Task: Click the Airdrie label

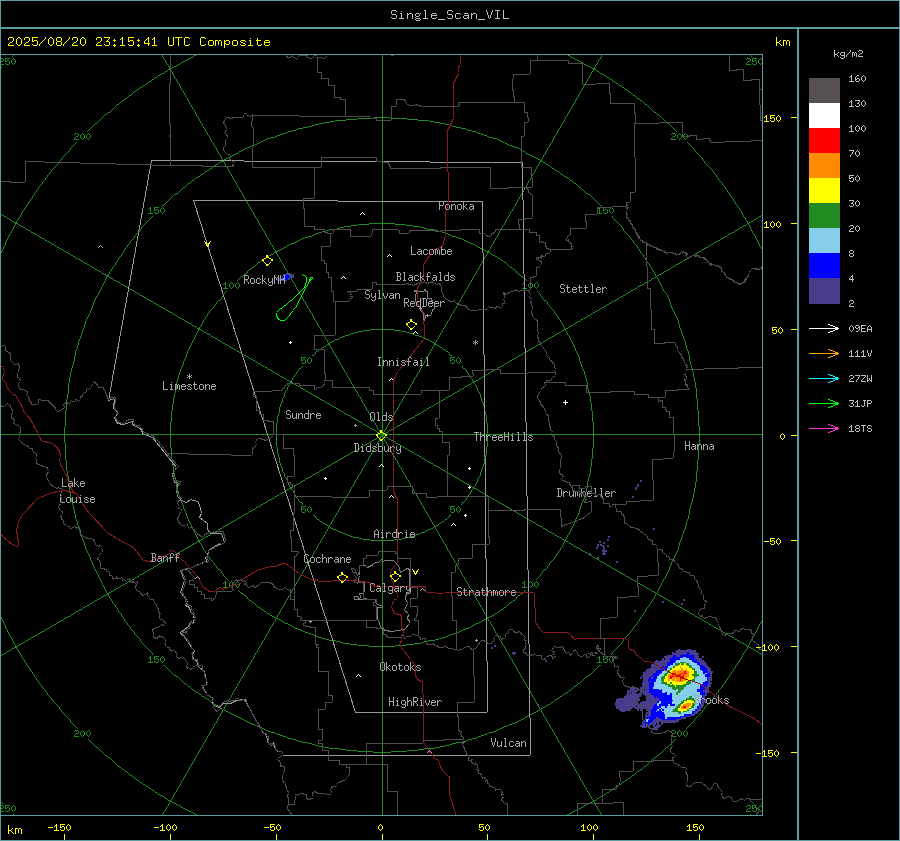Action: (x=394, y=534)
